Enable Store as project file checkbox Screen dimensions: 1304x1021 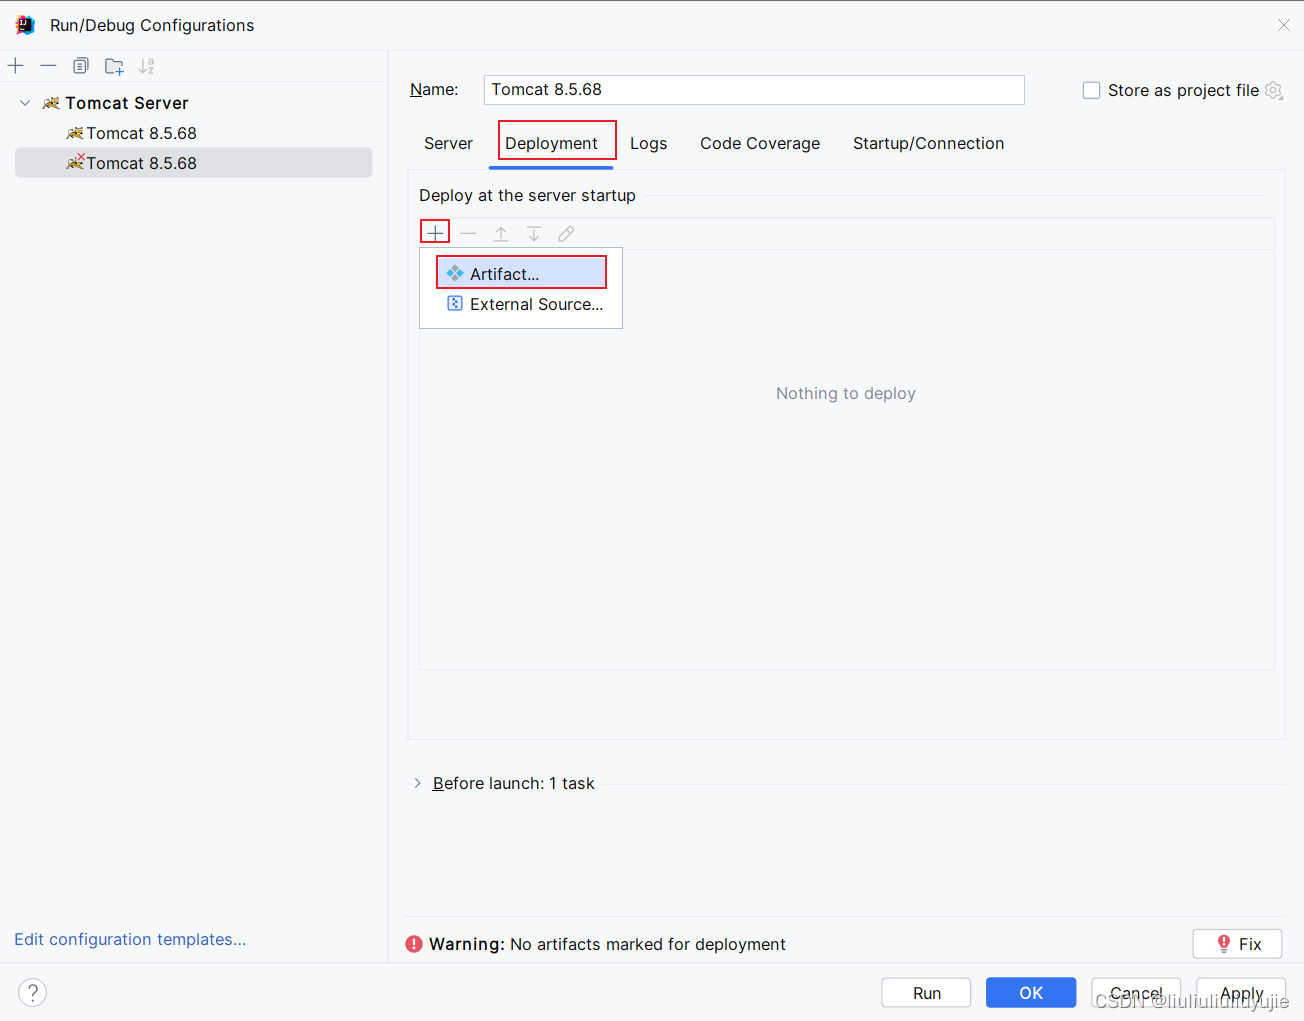coord(1091,90)
